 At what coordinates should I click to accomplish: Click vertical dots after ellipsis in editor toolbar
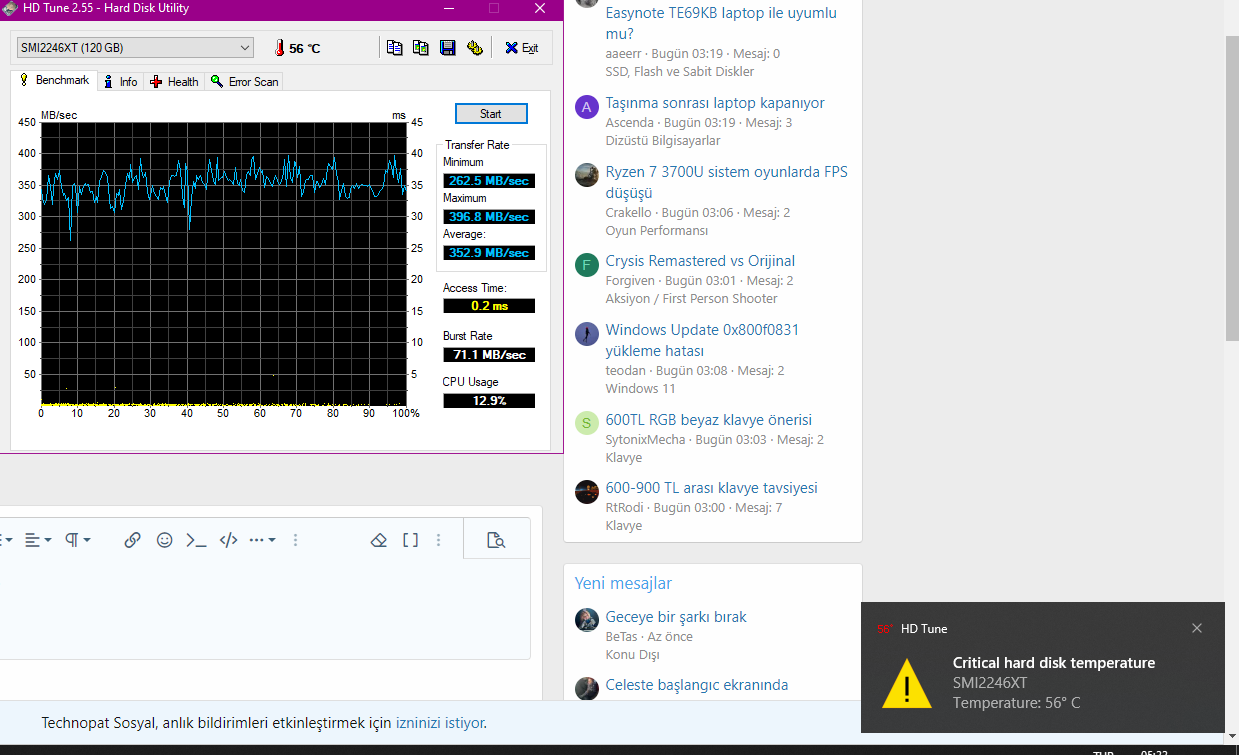(x=295, y=540)
